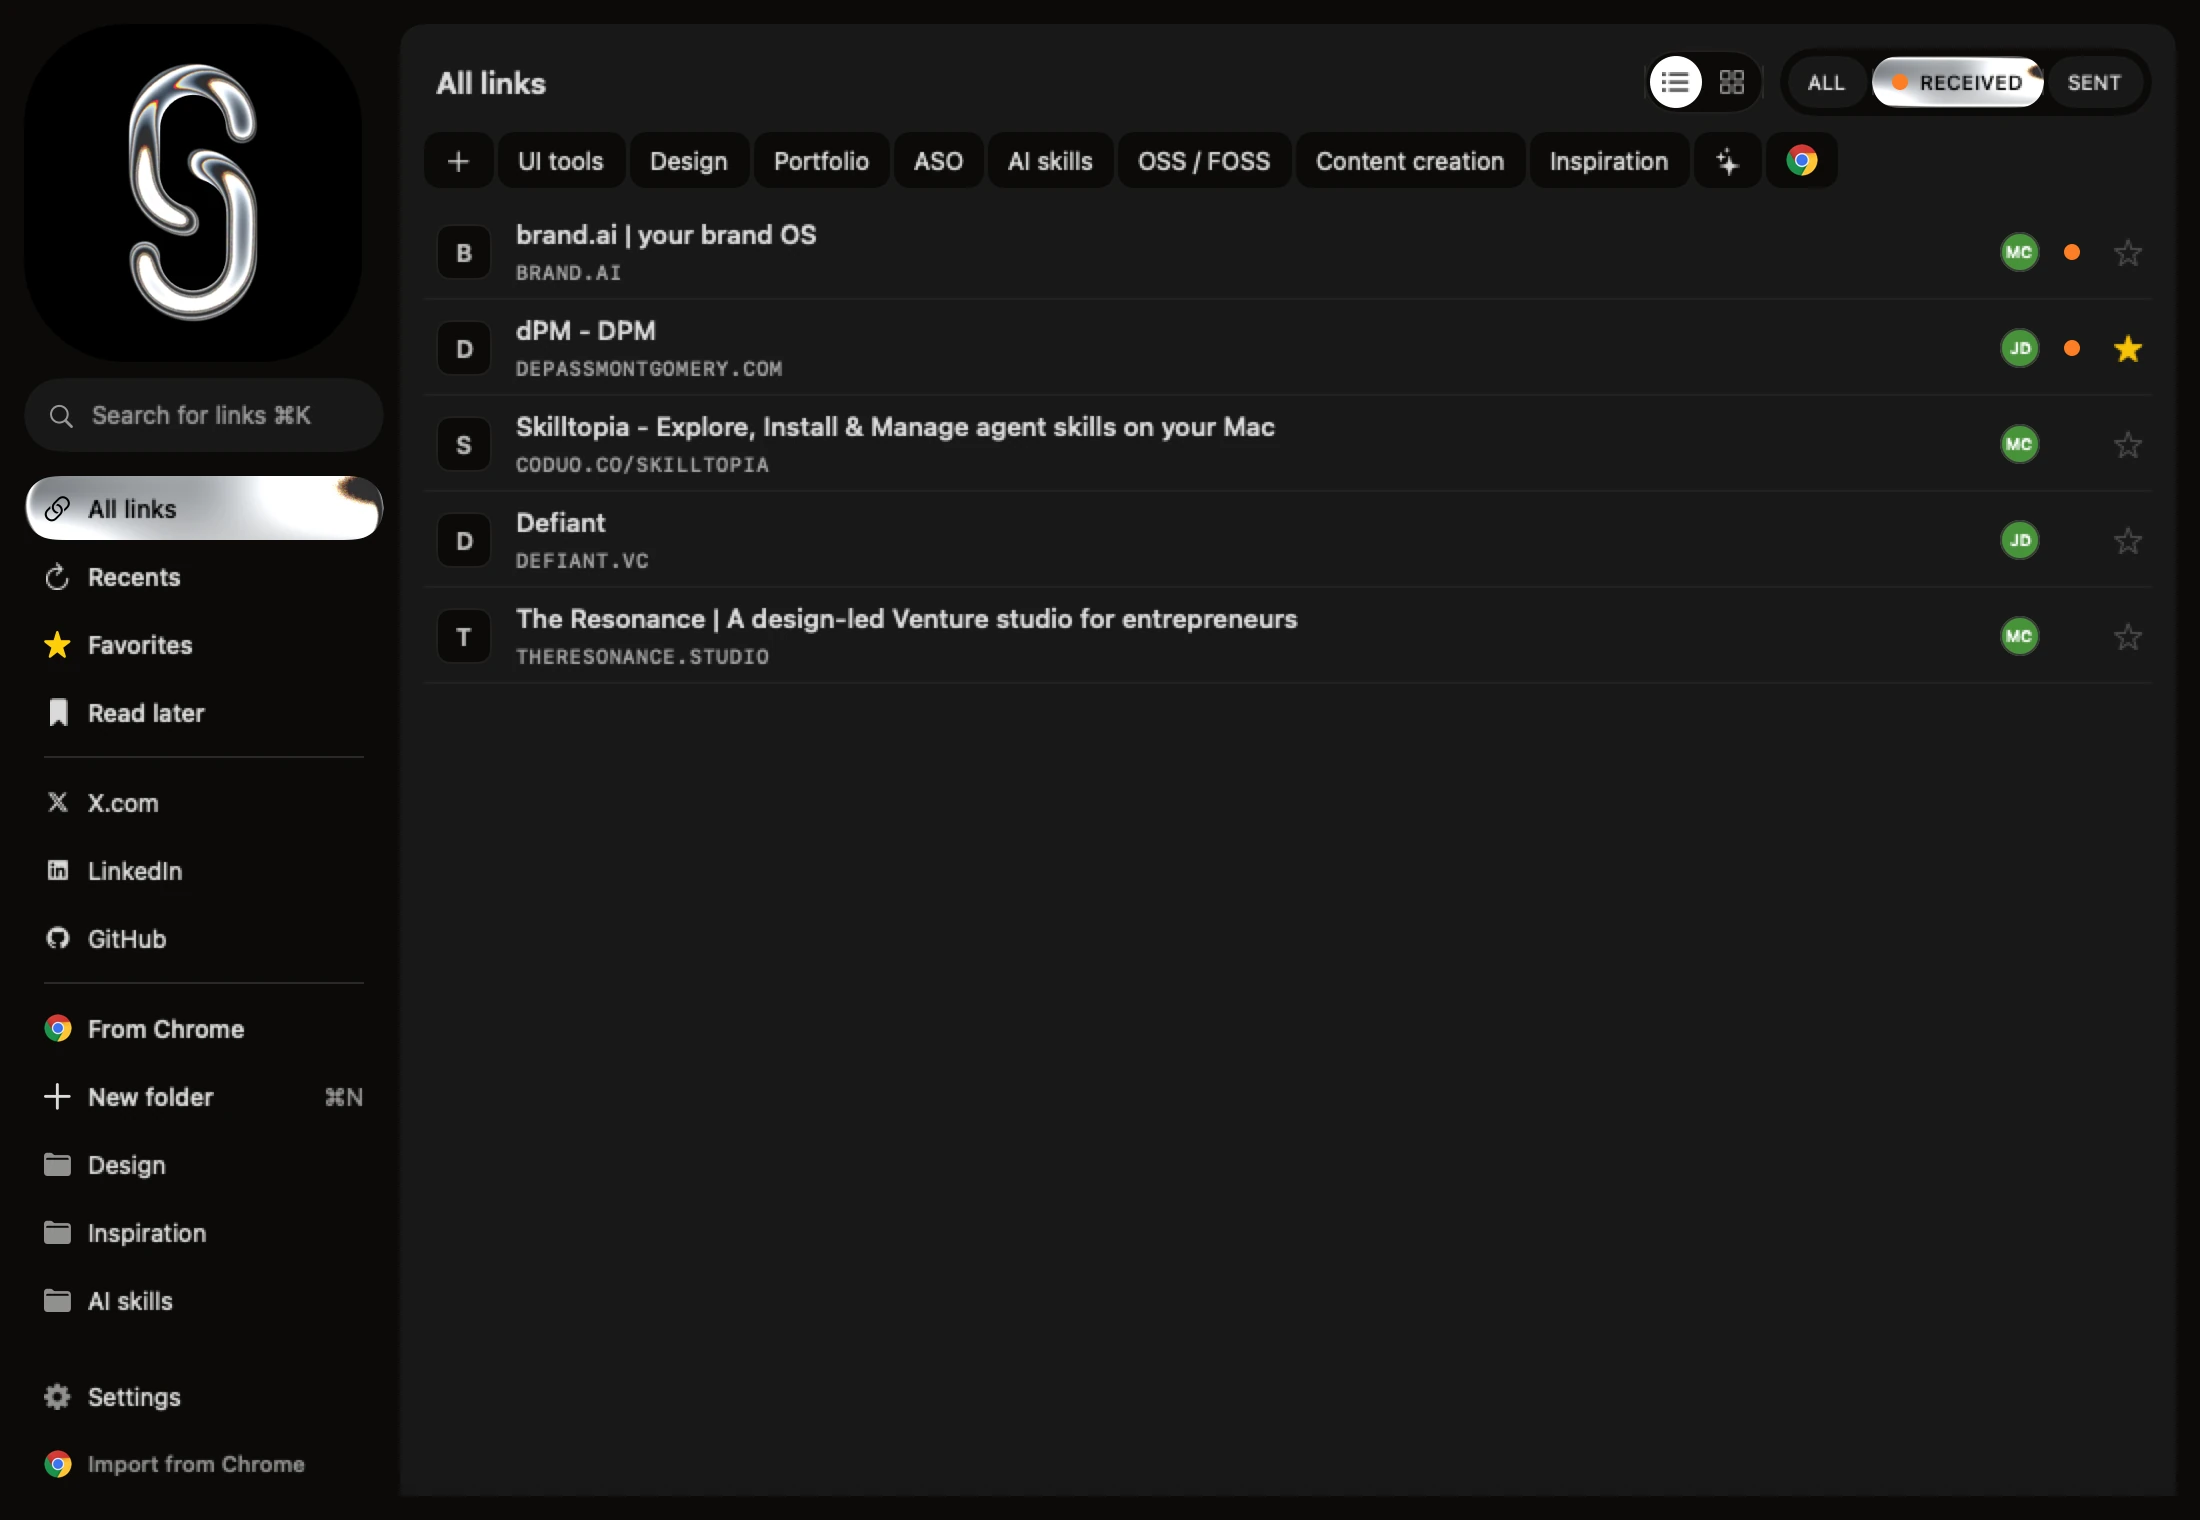Create a New folder
This screenshot has height=1520, width=2200.
point(204,1097)
